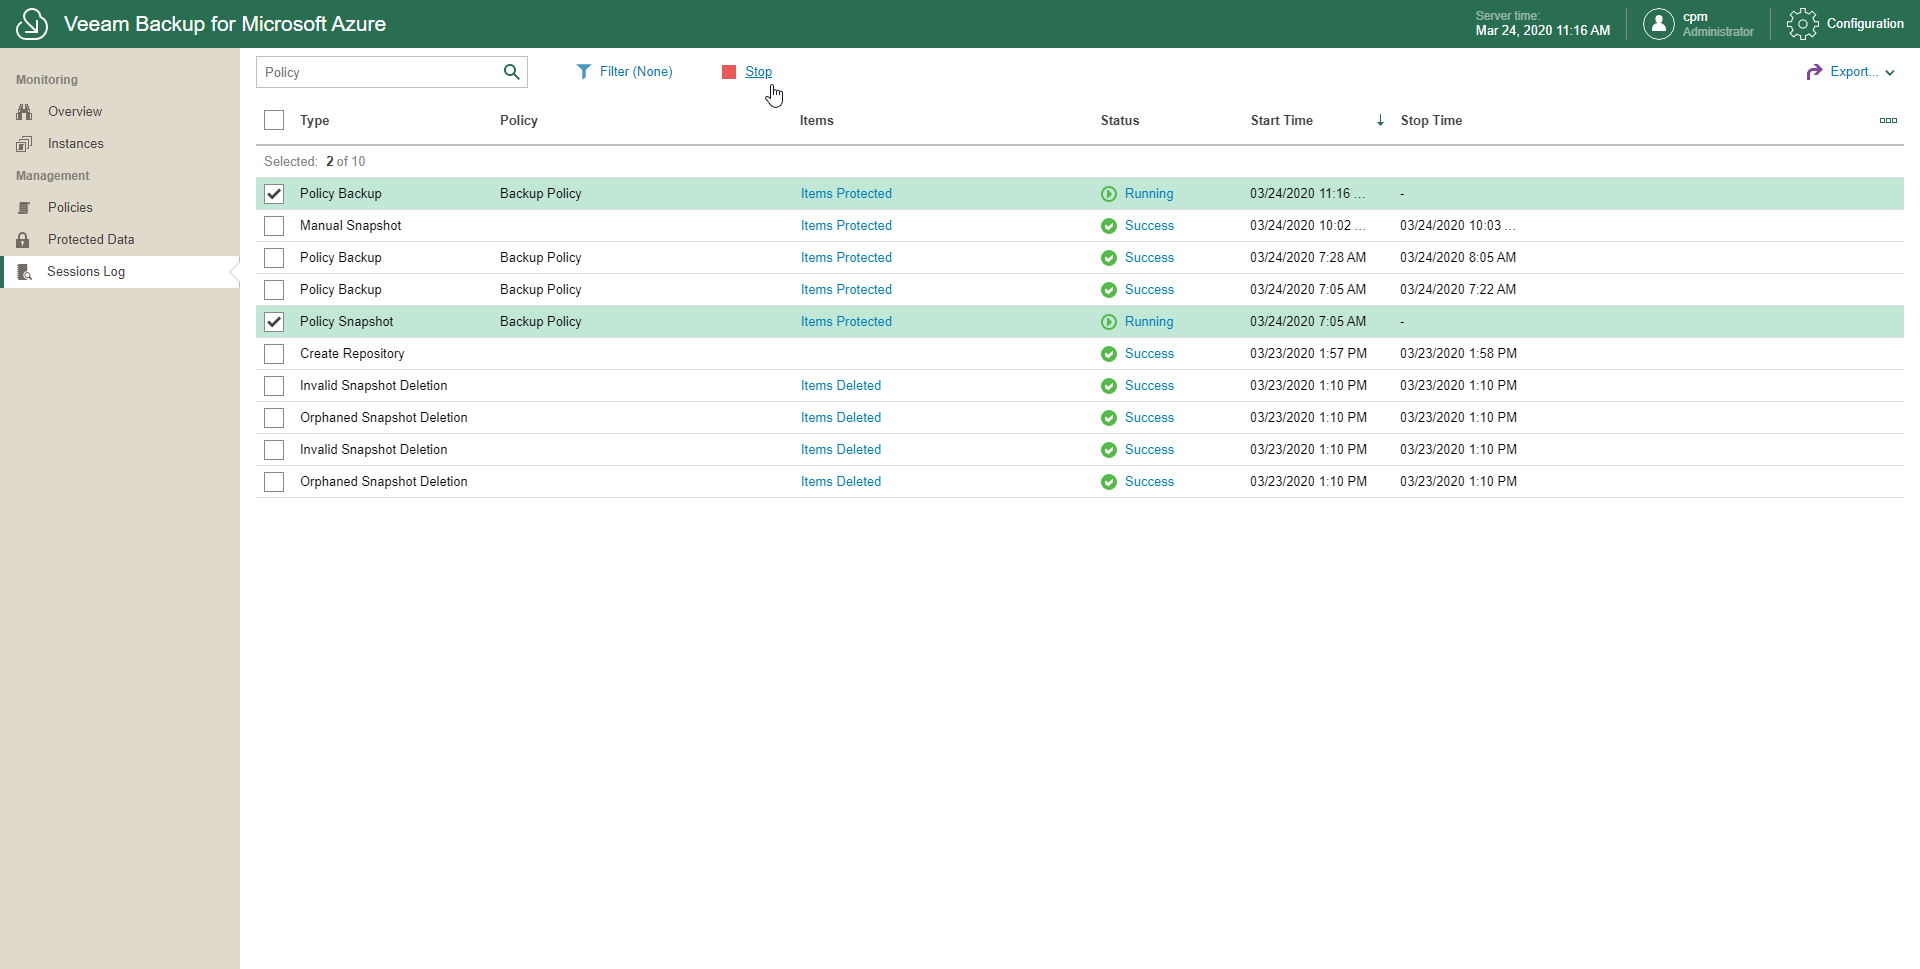Open the Protected Data page

(x=91, y=240)
